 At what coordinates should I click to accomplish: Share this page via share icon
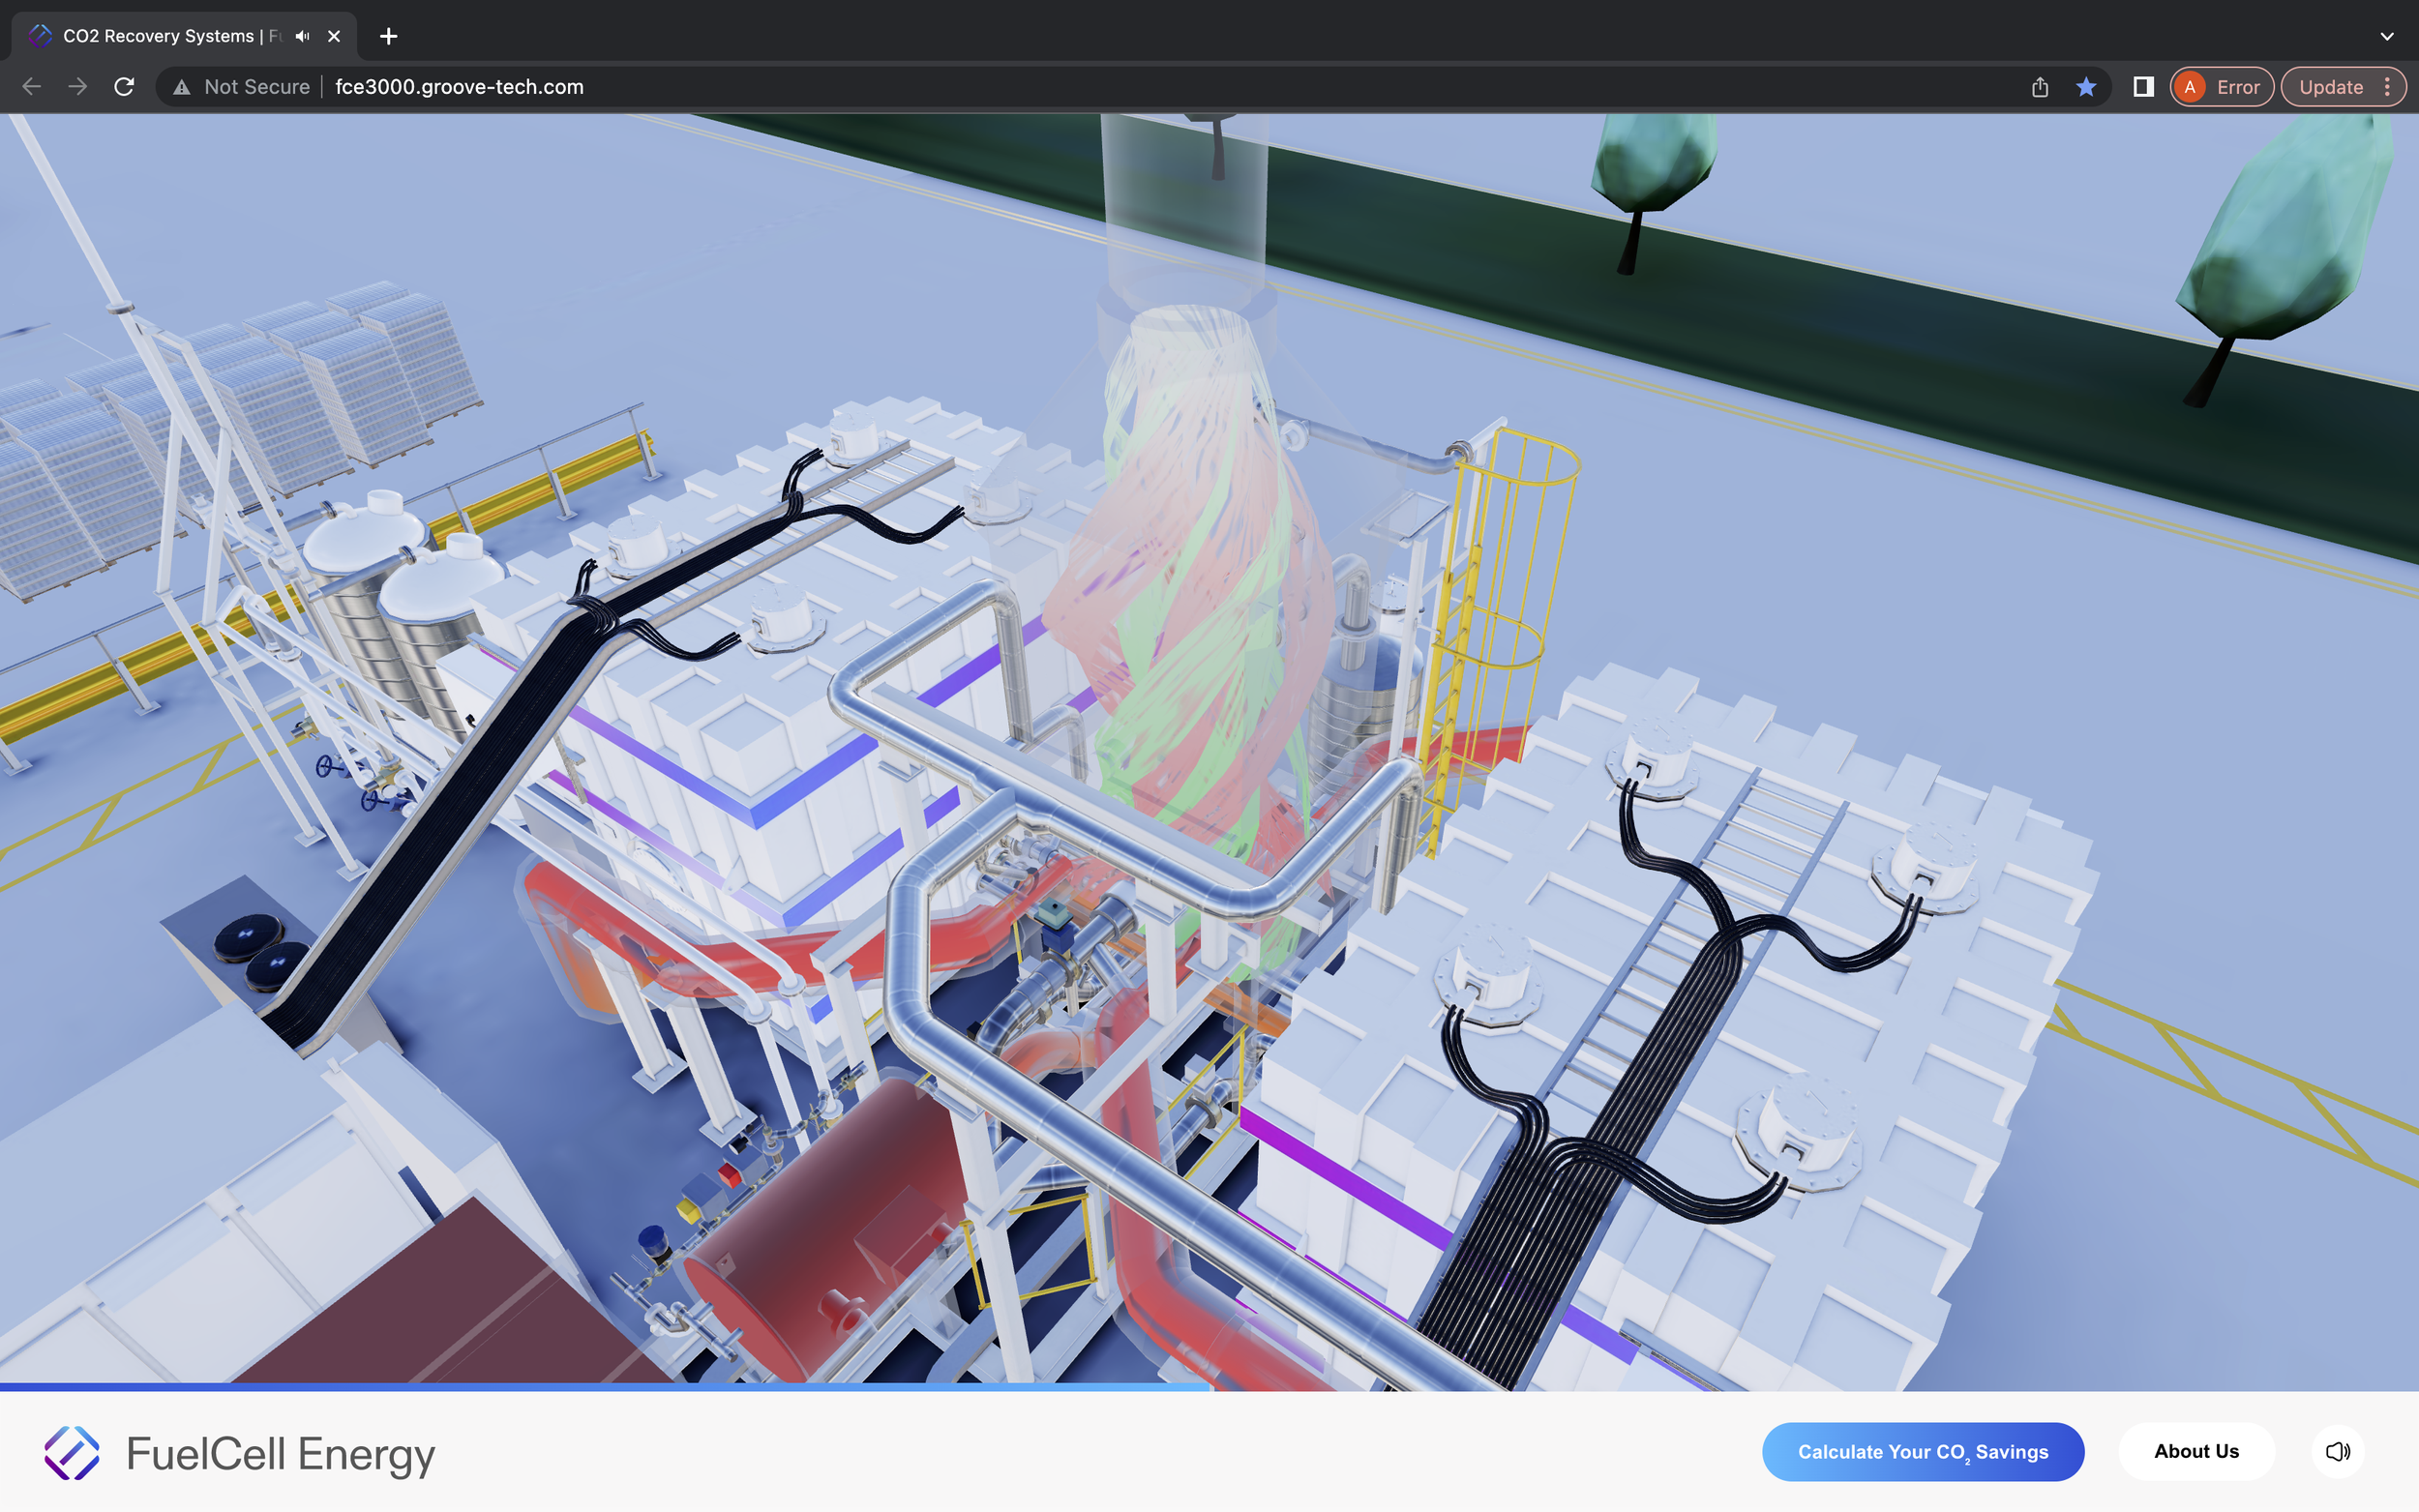(x=2040, y=87)
